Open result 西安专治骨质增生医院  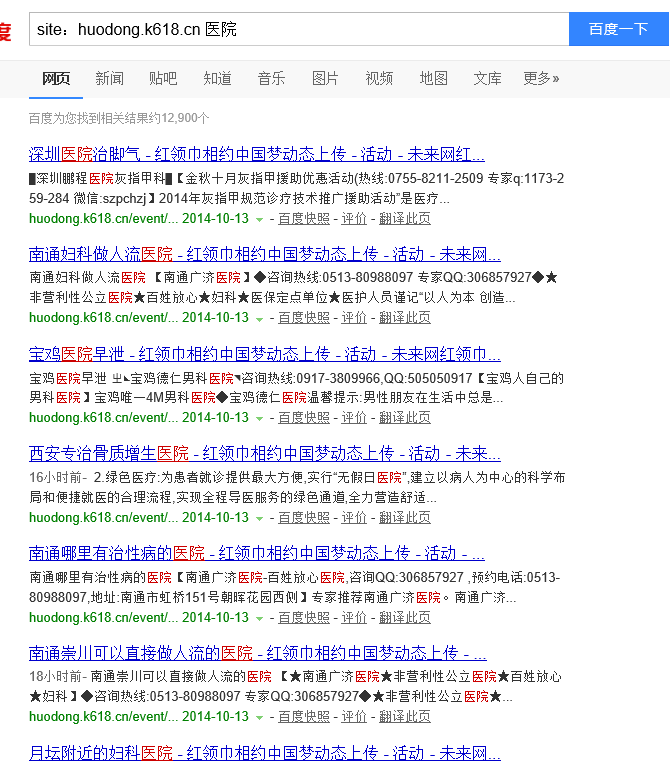[265, 453]
